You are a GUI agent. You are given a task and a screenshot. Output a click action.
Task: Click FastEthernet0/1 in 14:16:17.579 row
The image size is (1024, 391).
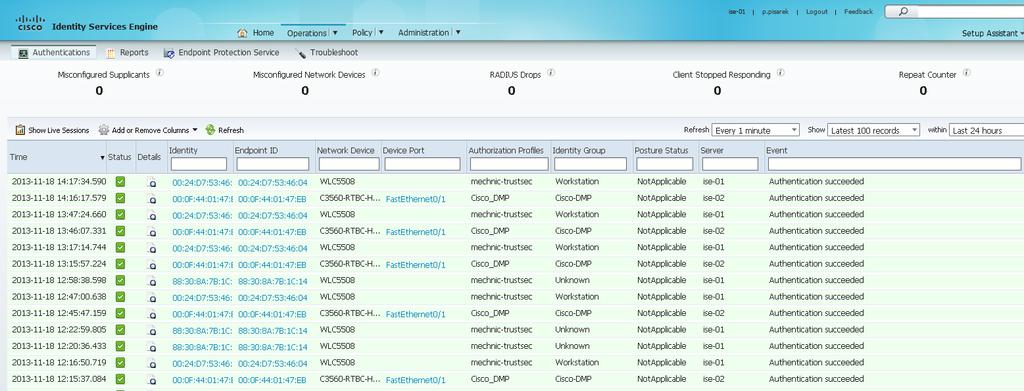(x=415, y=199)
